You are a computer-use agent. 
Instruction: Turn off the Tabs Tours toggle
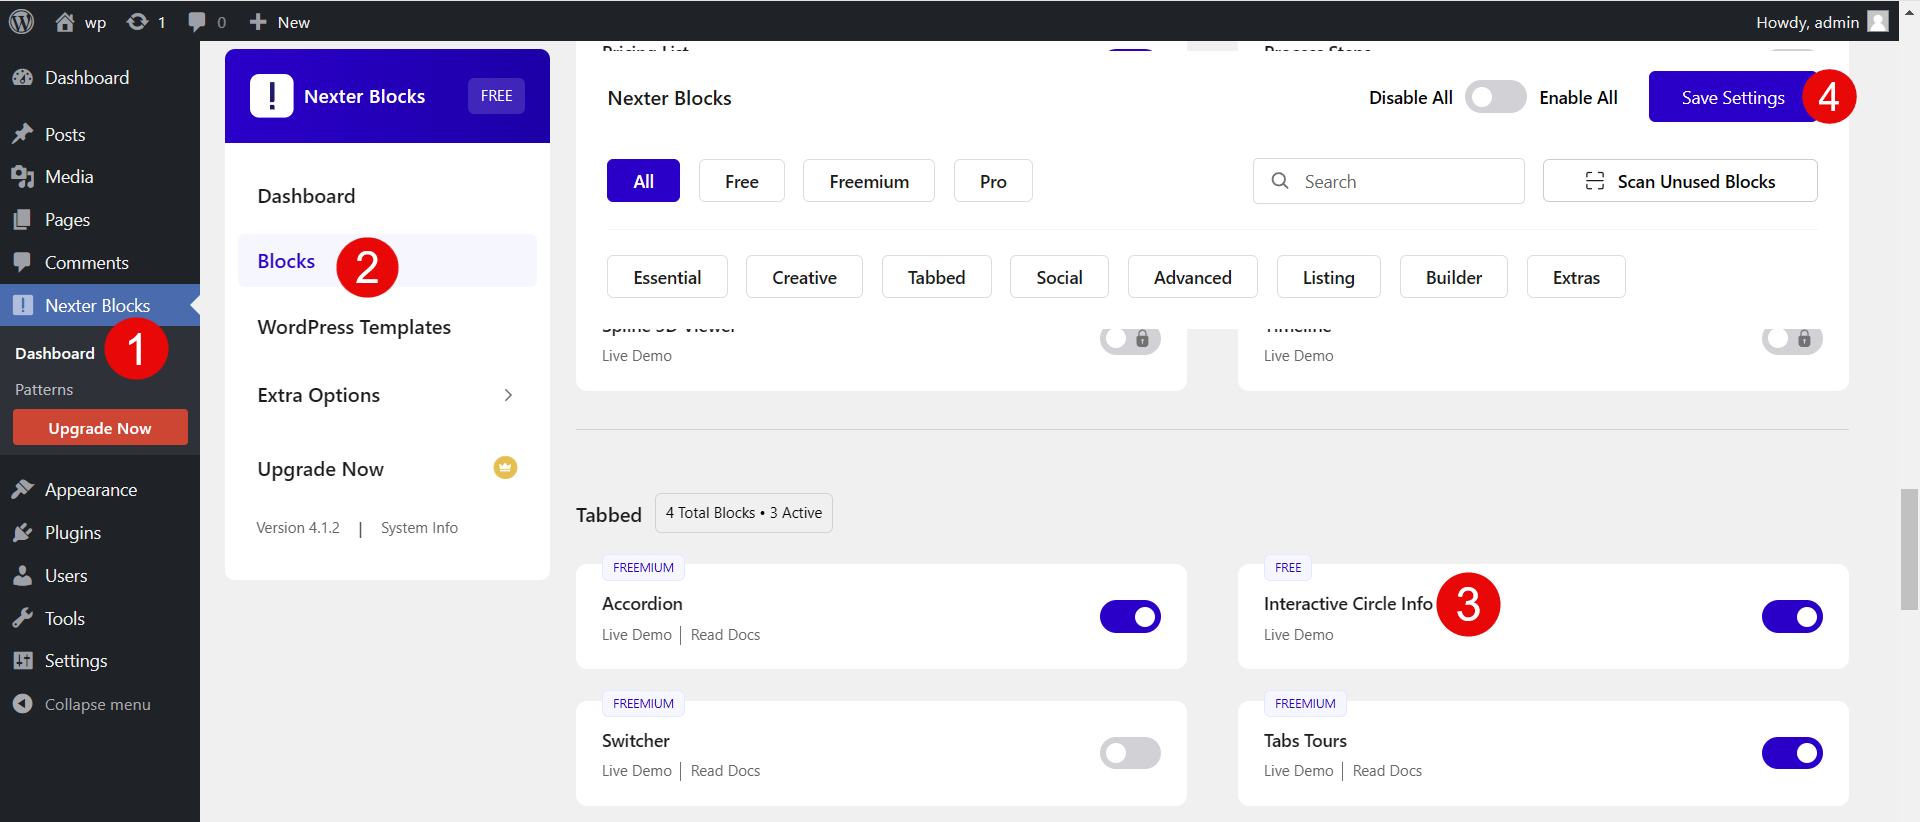tap(1791, 753)
